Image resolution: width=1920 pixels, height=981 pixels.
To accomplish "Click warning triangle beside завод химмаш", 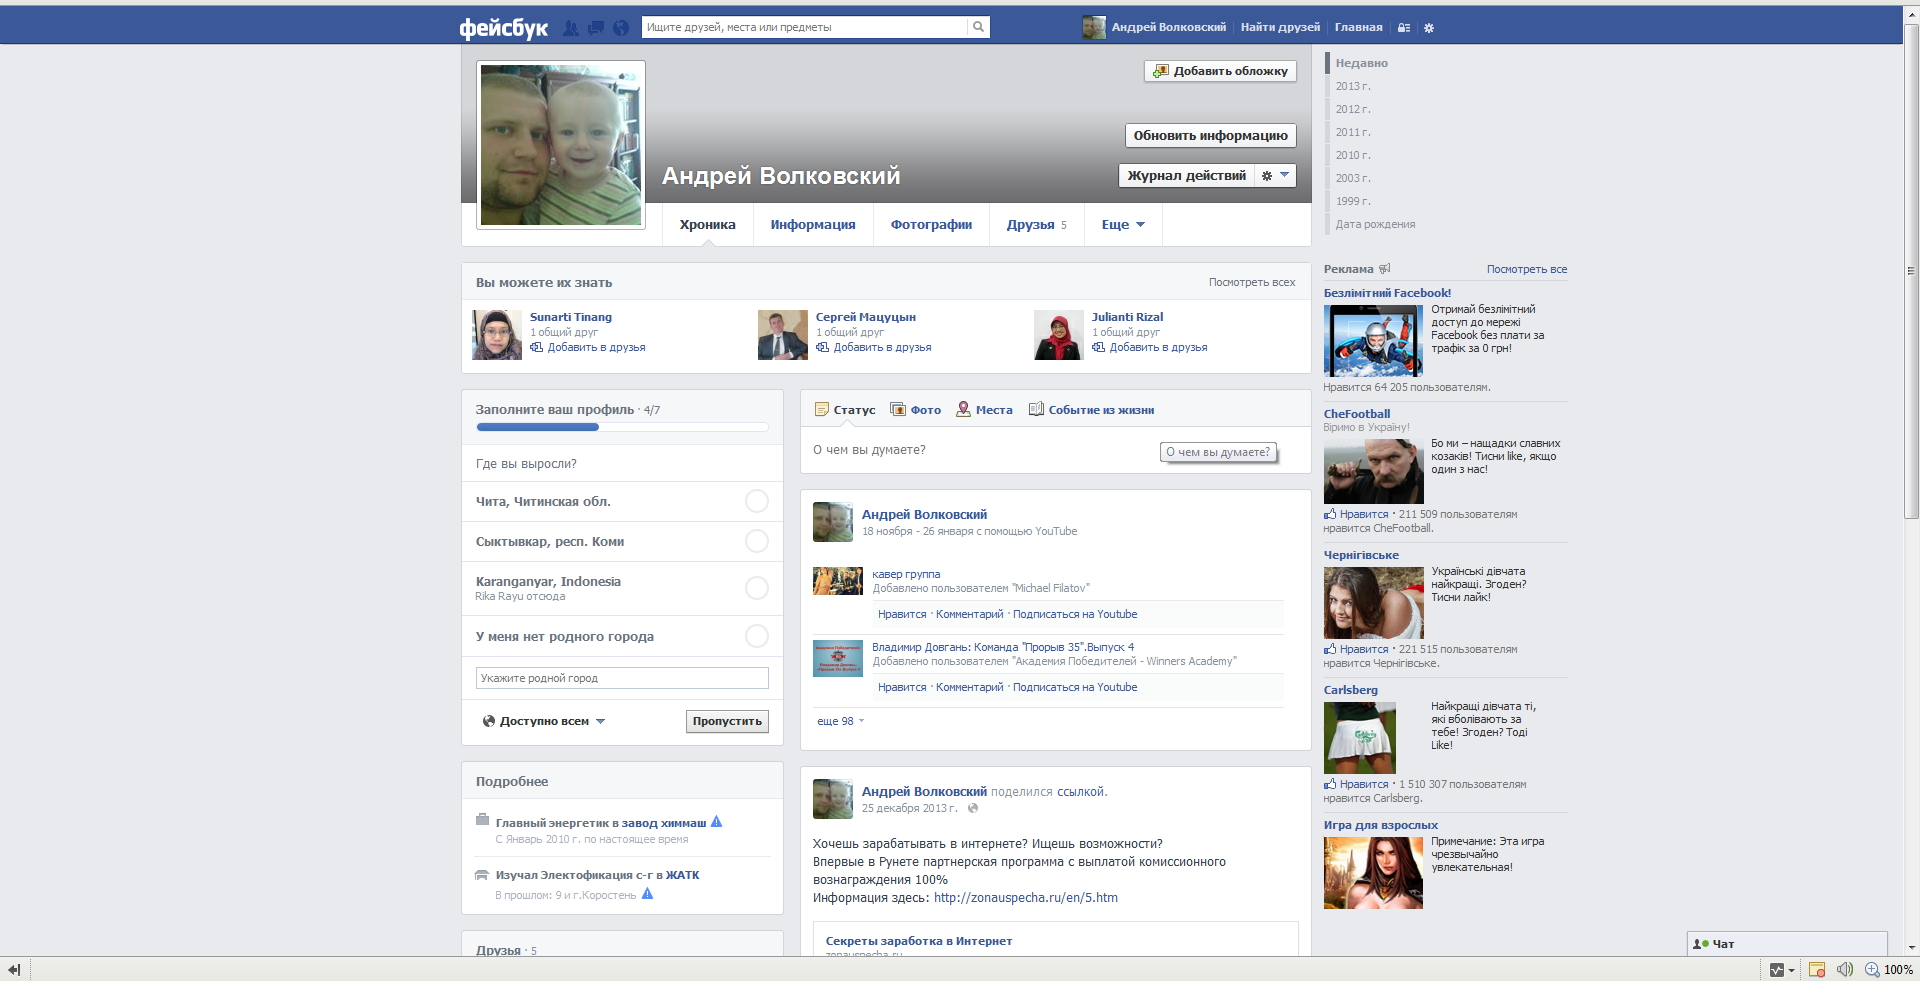I will [x=716, y=822].
